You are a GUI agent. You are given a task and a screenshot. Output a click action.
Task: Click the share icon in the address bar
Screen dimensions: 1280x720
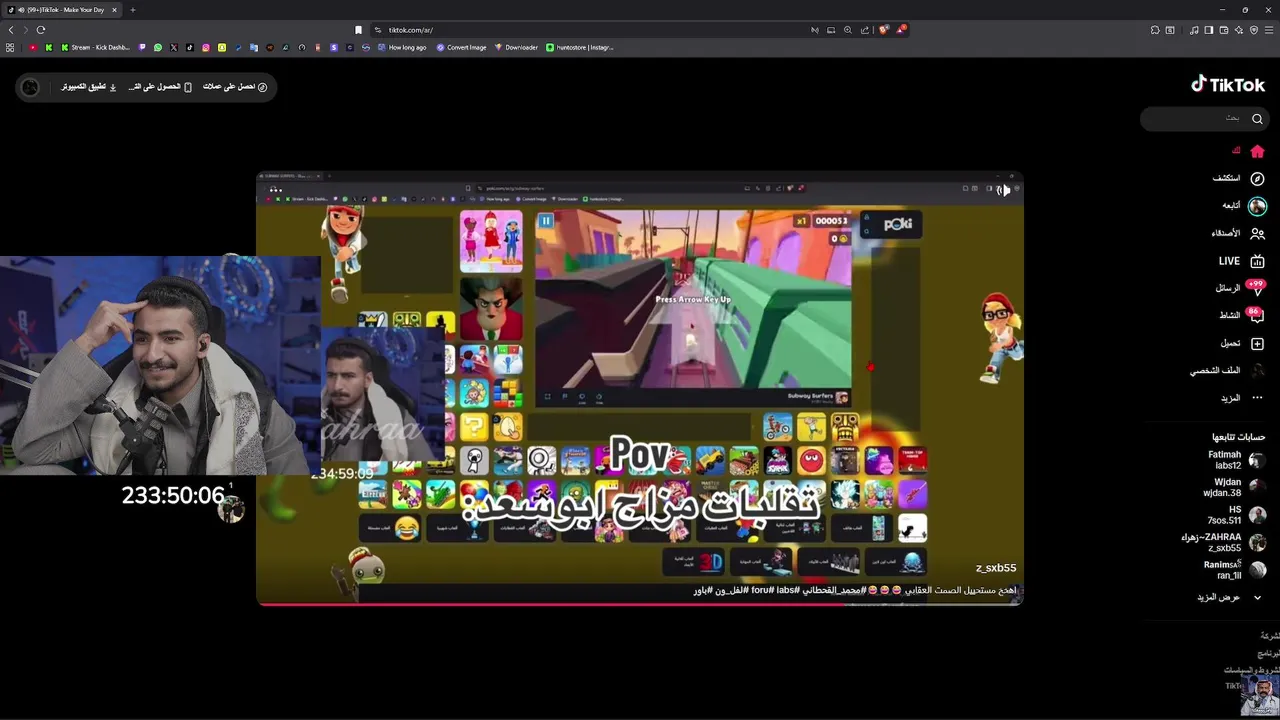(x=865, y=30)
